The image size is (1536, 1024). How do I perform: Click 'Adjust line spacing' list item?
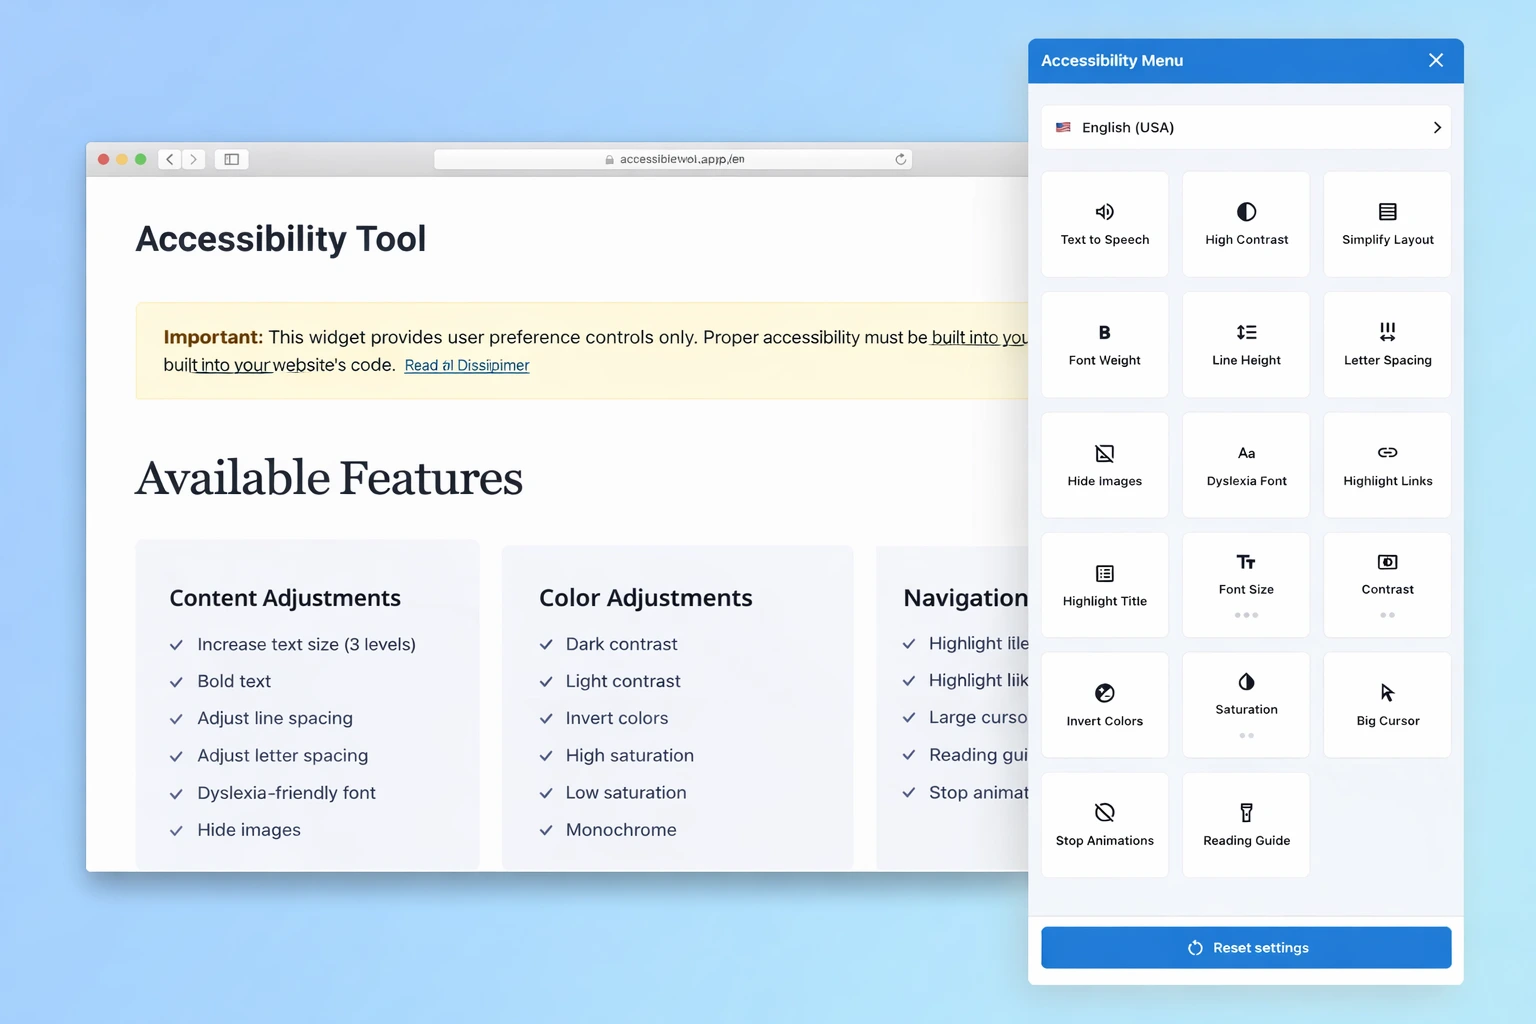[275, 718]
